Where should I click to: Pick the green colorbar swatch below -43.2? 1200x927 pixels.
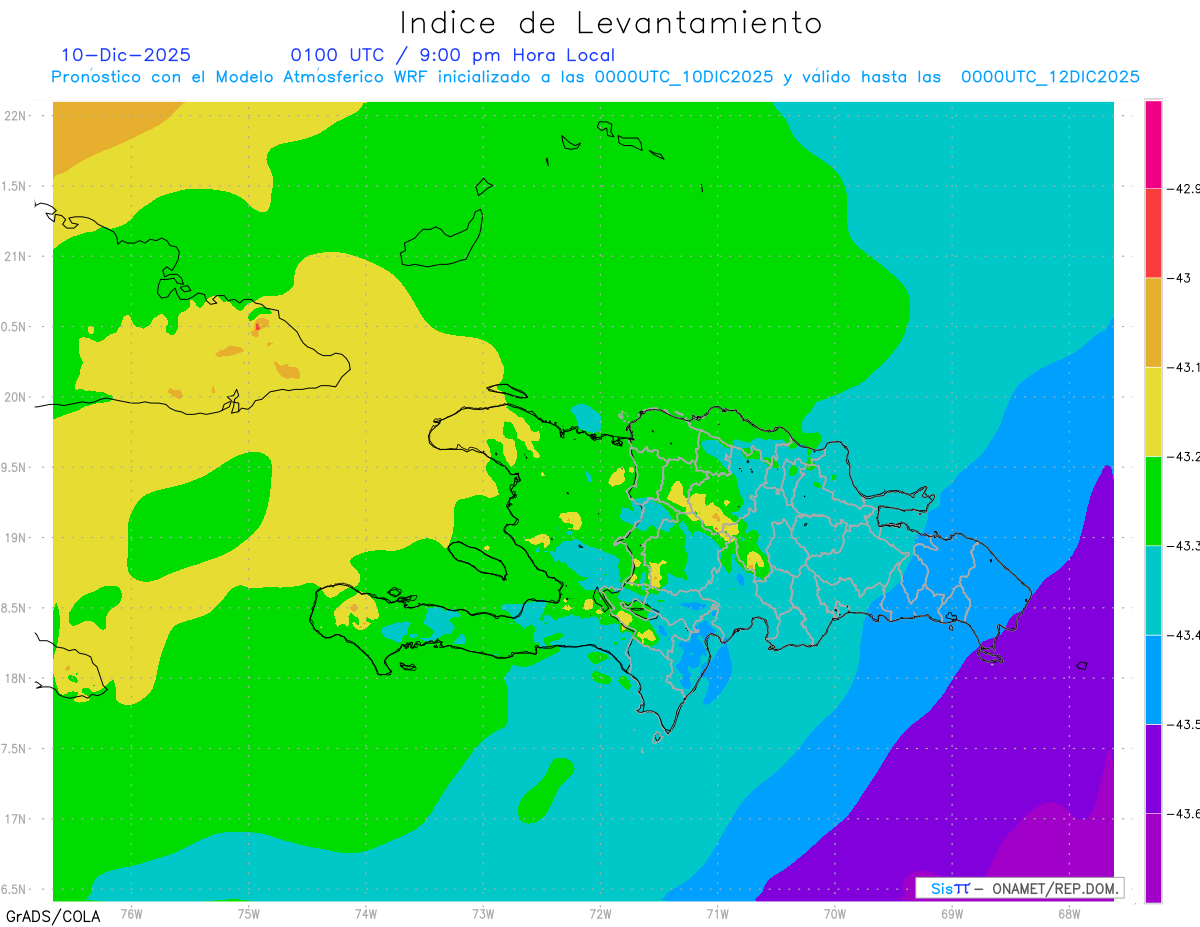coord(1153,500)
